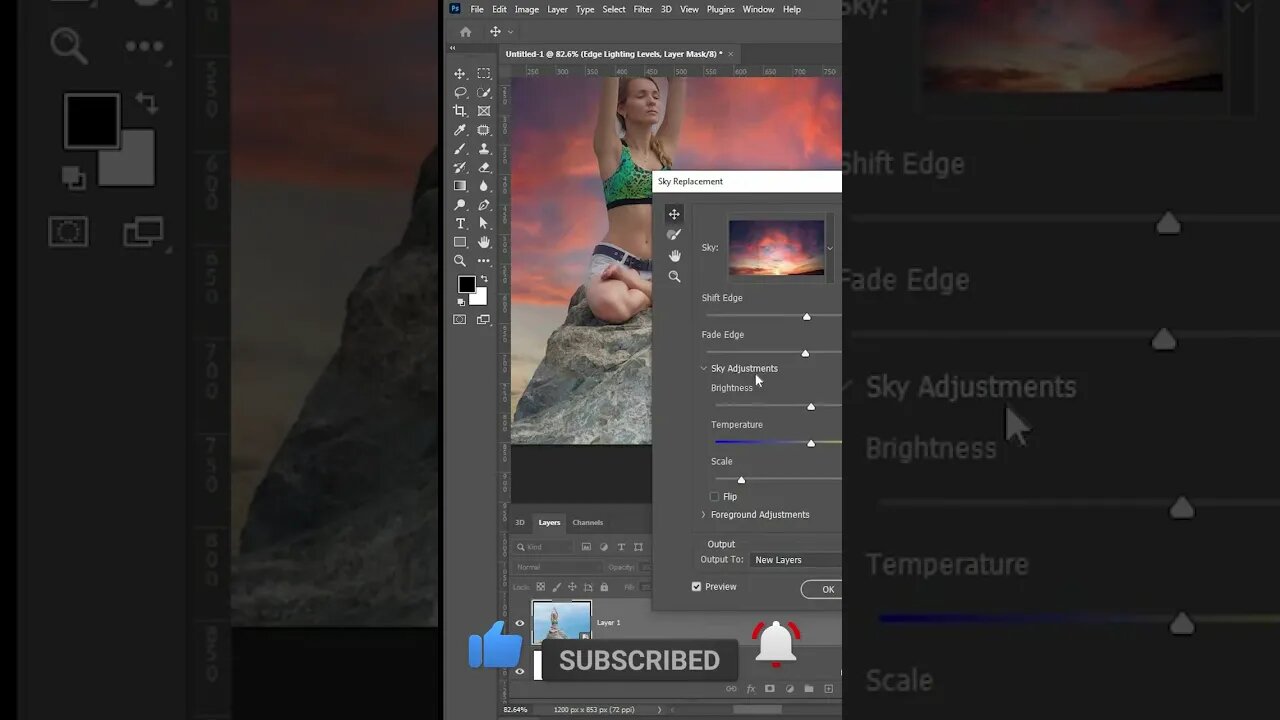Select the Crop tool

pyautogui.click(x=460, y=111)
